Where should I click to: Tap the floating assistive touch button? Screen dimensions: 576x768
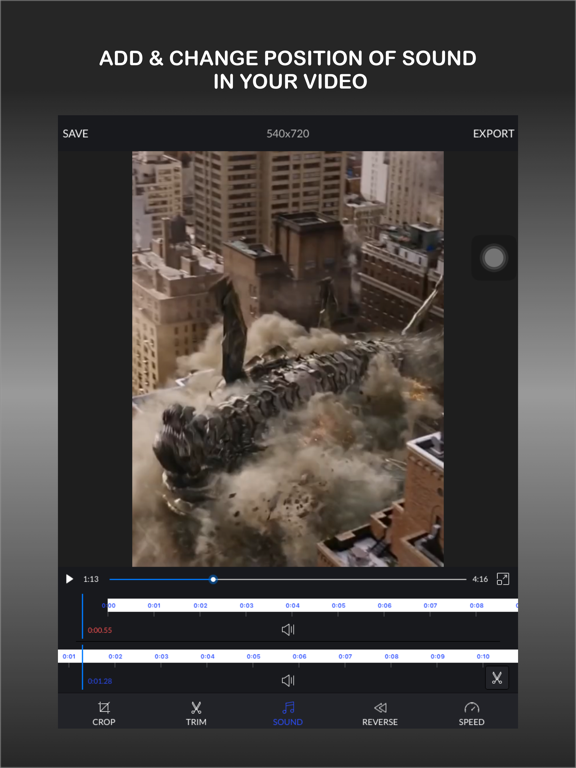pyautogui.click(x=494, y=258)
